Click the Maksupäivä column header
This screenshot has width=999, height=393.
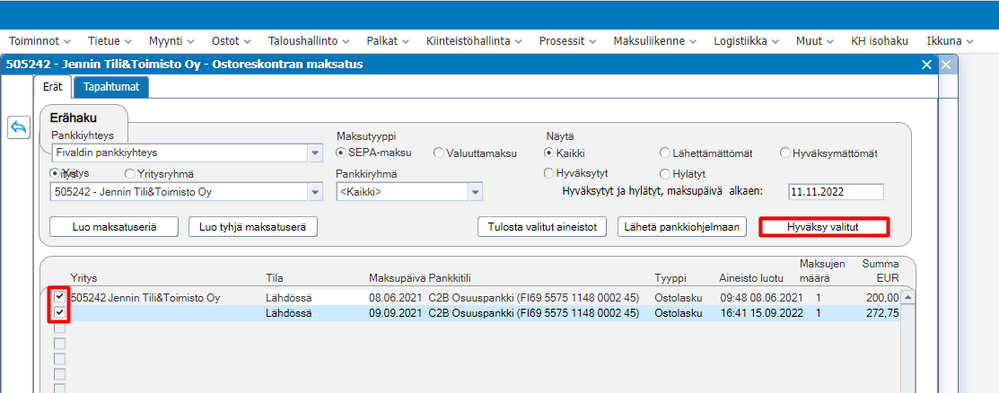coord(398,278)
